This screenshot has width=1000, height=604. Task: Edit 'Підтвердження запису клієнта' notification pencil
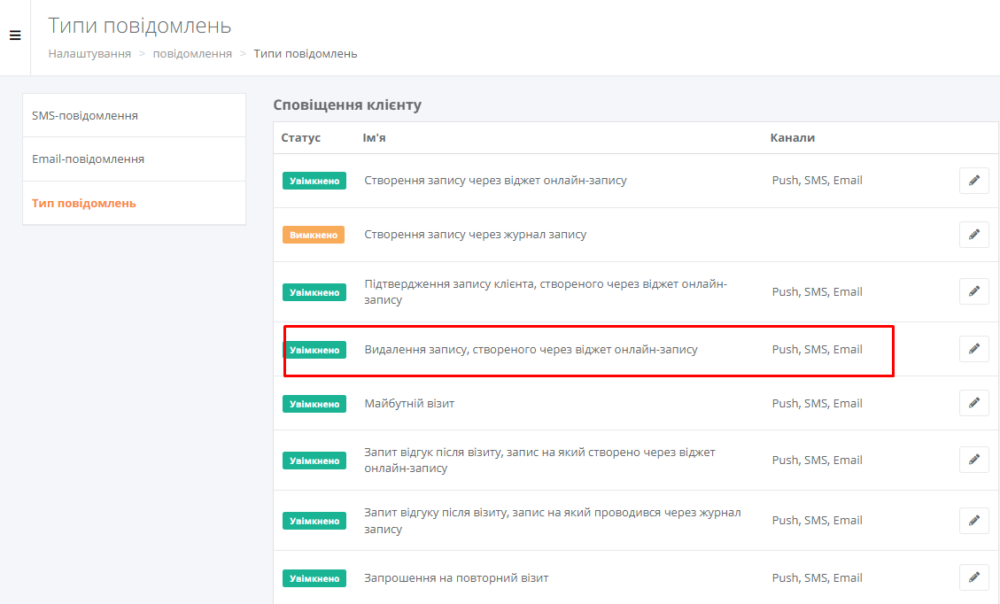(x=973, y=291)
